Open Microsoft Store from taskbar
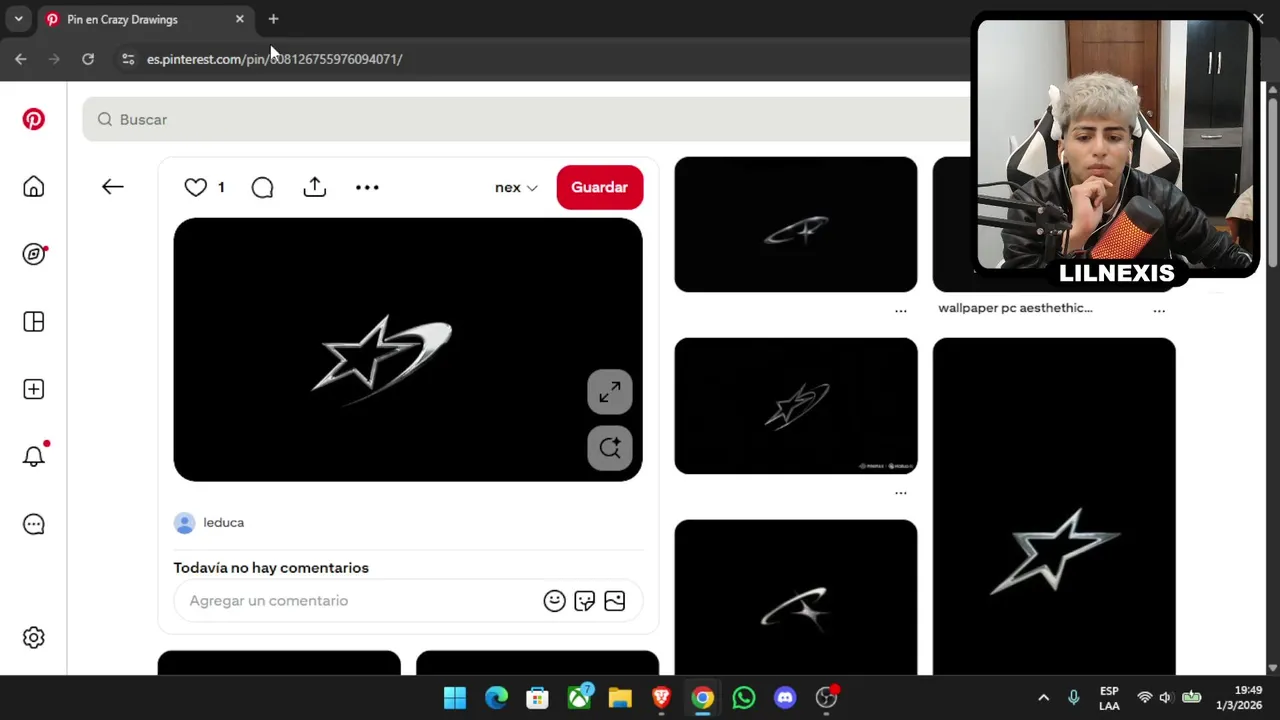Viewport: 1280px width, 720px height. [x=538, y=698]
